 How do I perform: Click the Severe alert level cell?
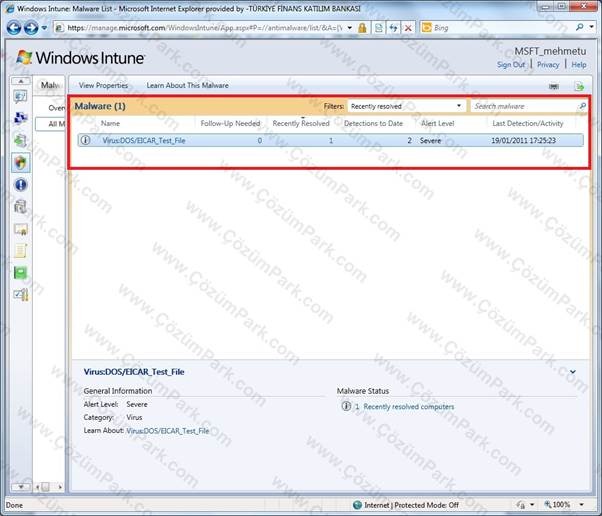430,141
